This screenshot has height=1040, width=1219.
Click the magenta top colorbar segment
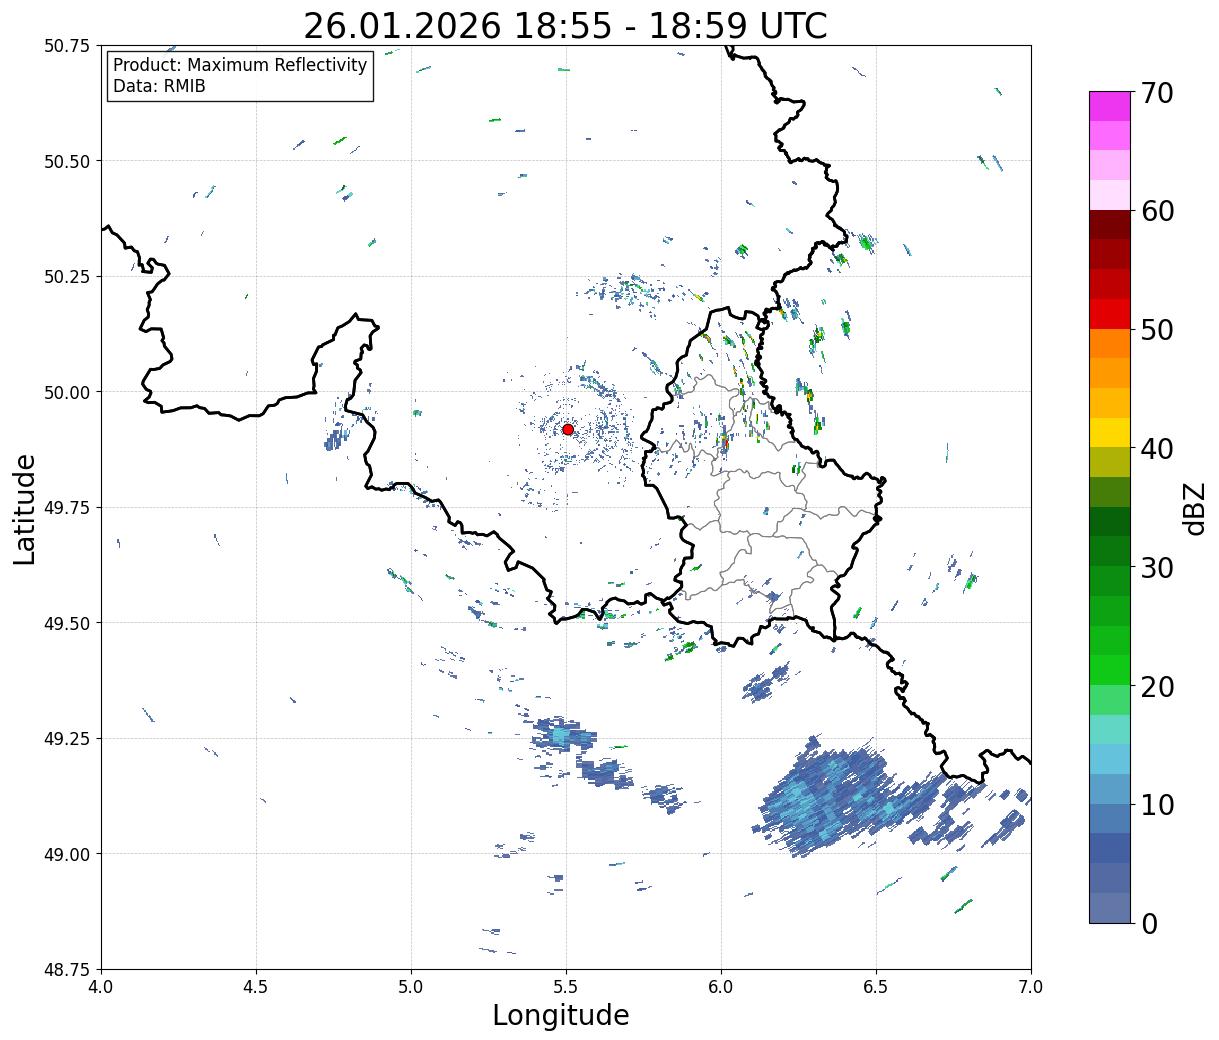[x=1110, y=106]
